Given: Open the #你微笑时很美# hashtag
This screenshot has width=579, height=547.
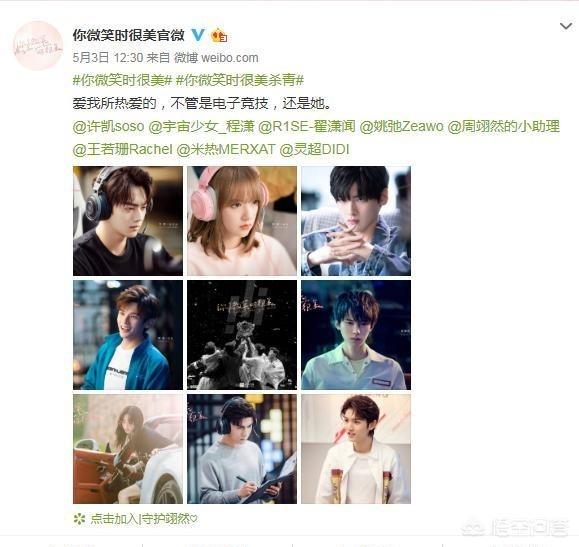Looking at the screenshot, I should click(123, 80).
